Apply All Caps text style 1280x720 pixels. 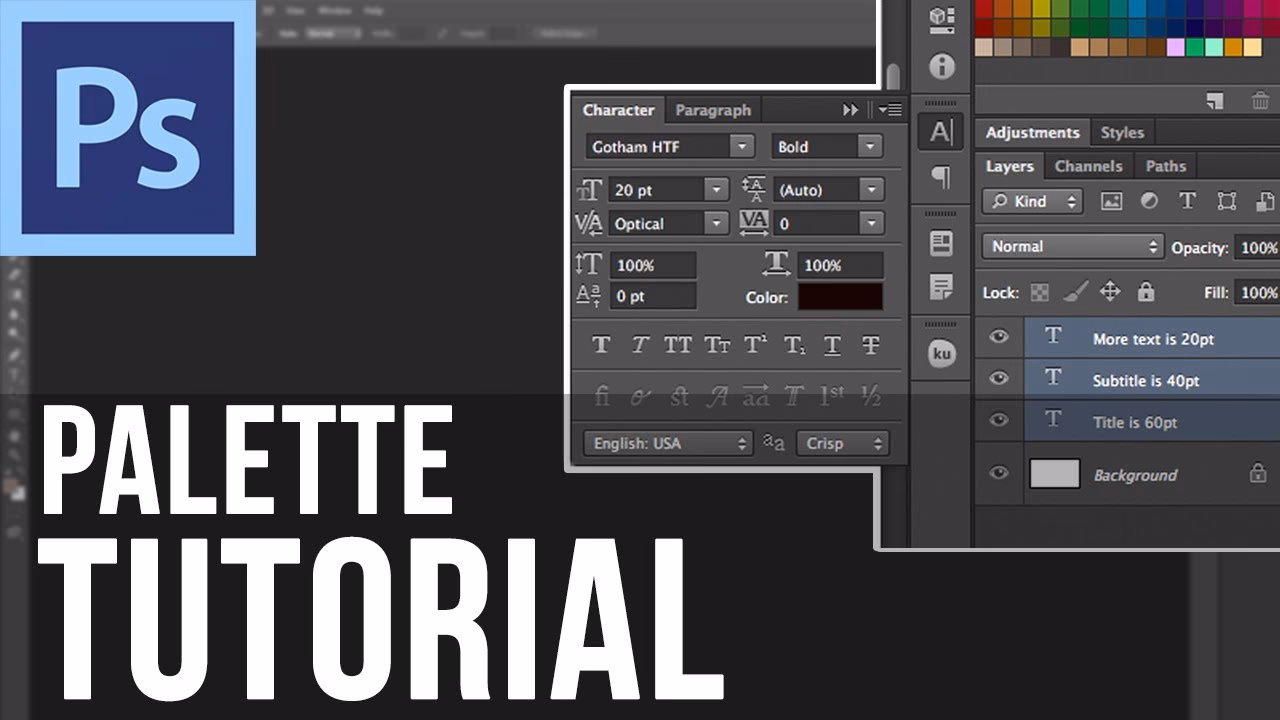tap(677, 345)
